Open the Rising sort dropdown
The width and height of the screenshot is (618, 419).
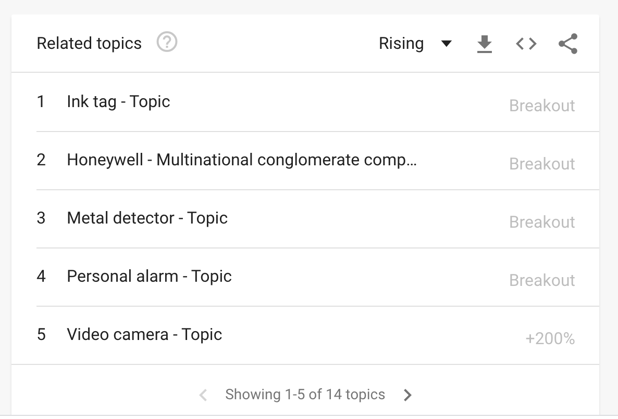click(415, 43)
